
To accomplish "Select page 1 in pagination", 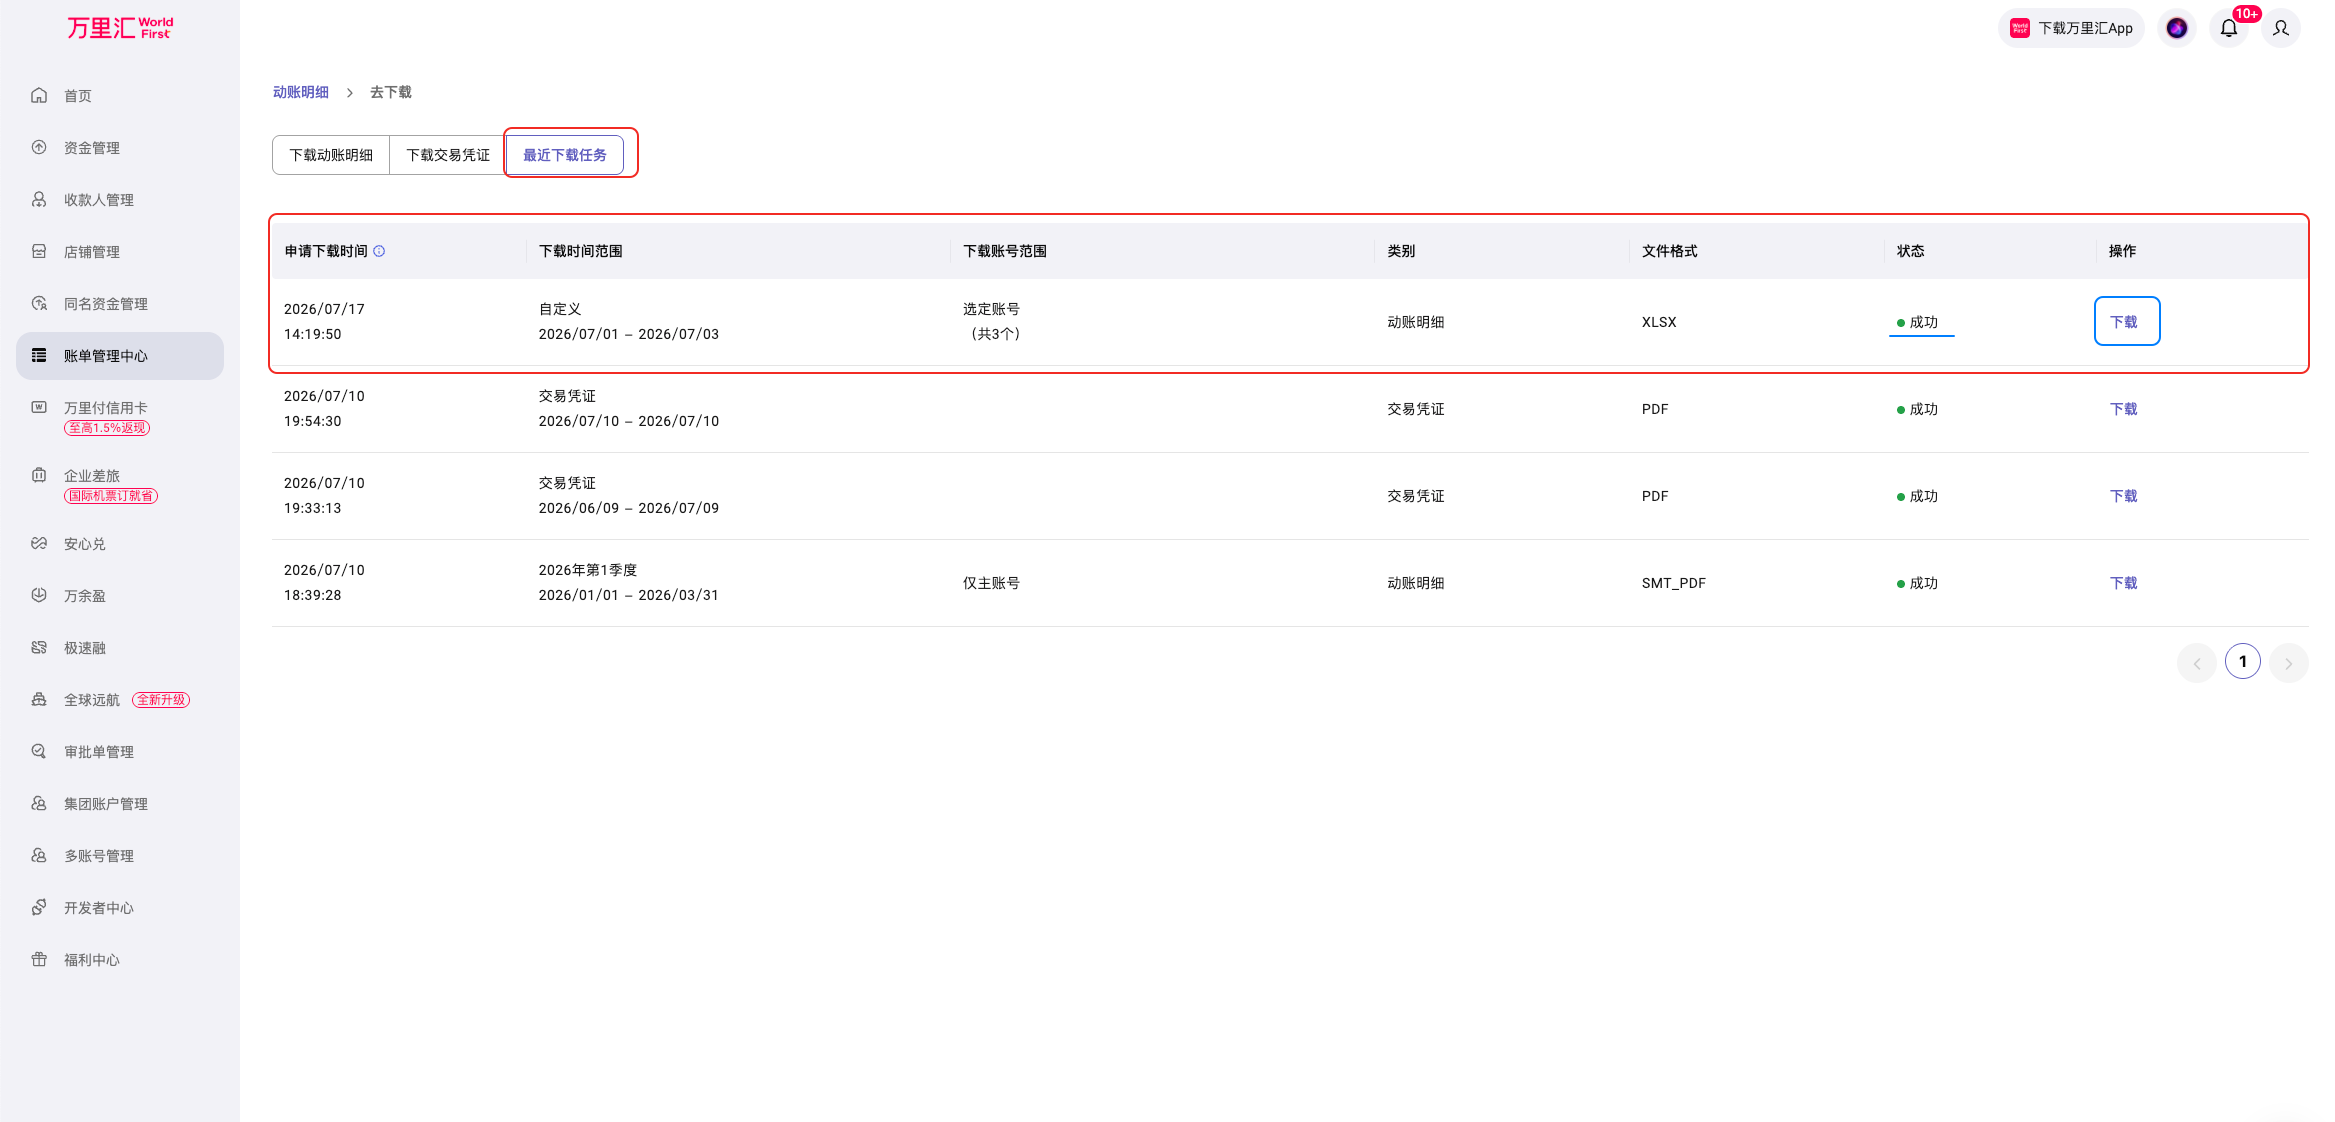I will tap(2243, 662).
